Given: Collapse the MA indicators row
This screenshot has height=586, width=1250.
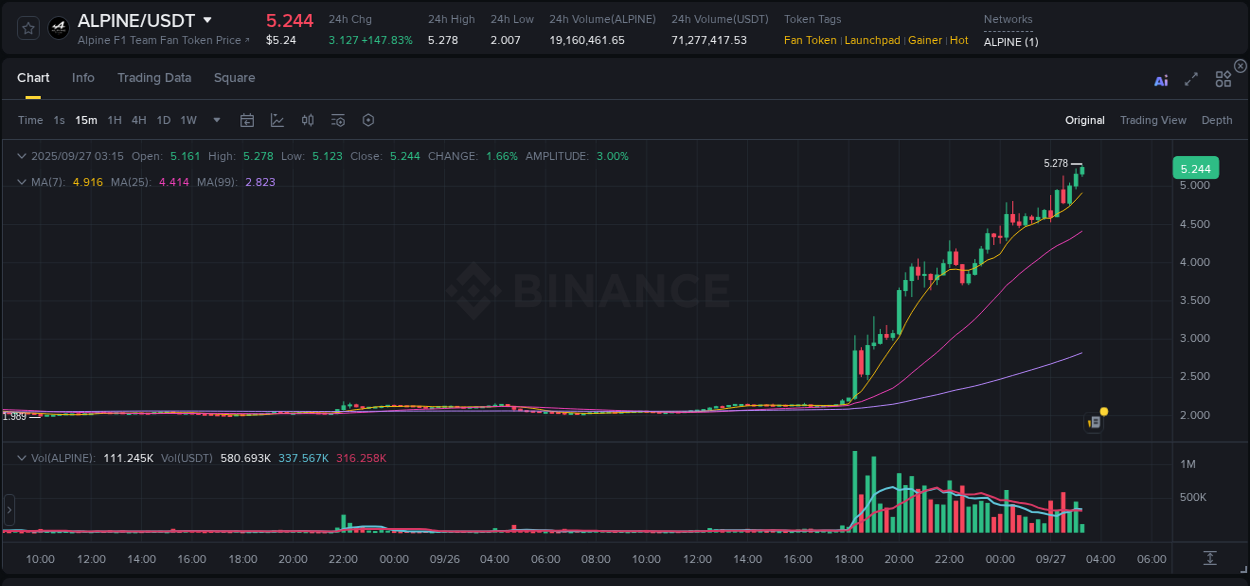Looking at the screenshot, I should tap(21, 182).
